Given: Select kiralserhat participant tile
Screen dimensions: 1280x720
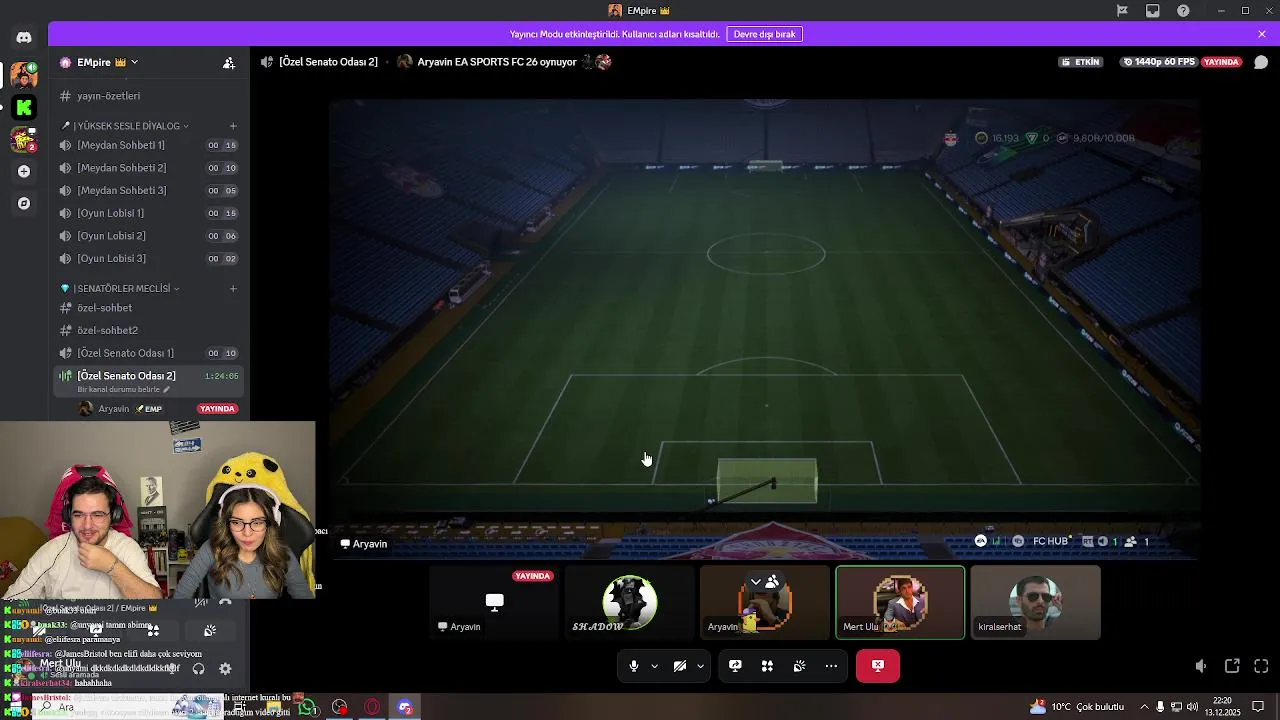Looking at the screenshot, I should (x=1035, y=603).
